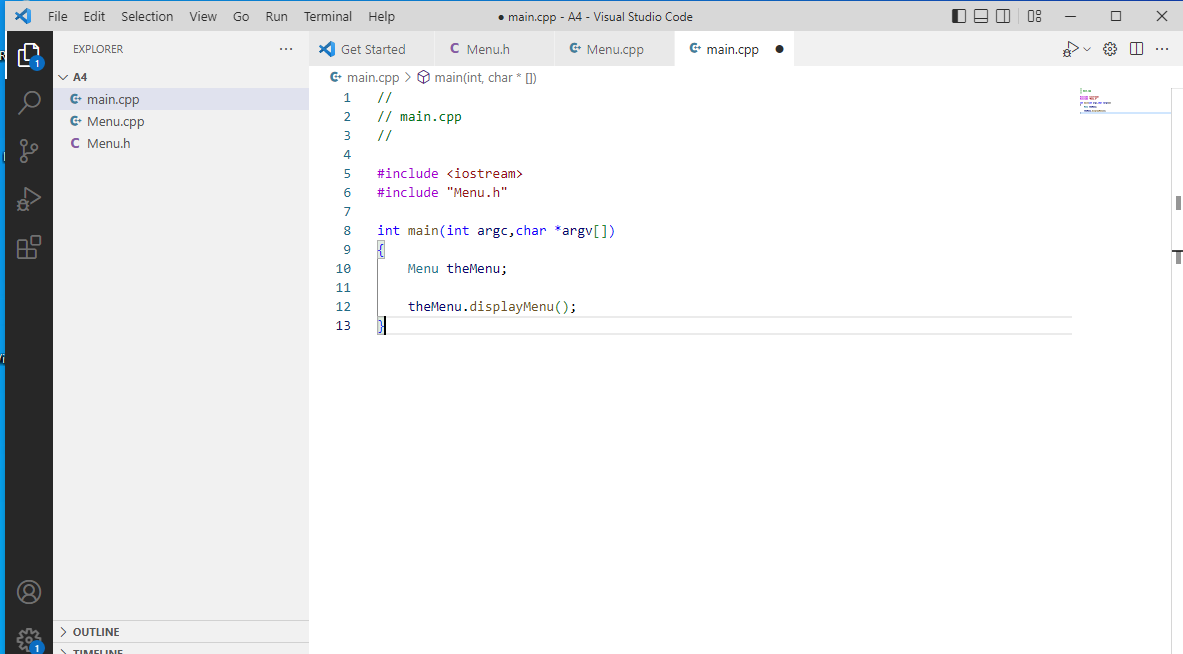
Task: Open the Terminal menu
Action: tap(327, 16)
